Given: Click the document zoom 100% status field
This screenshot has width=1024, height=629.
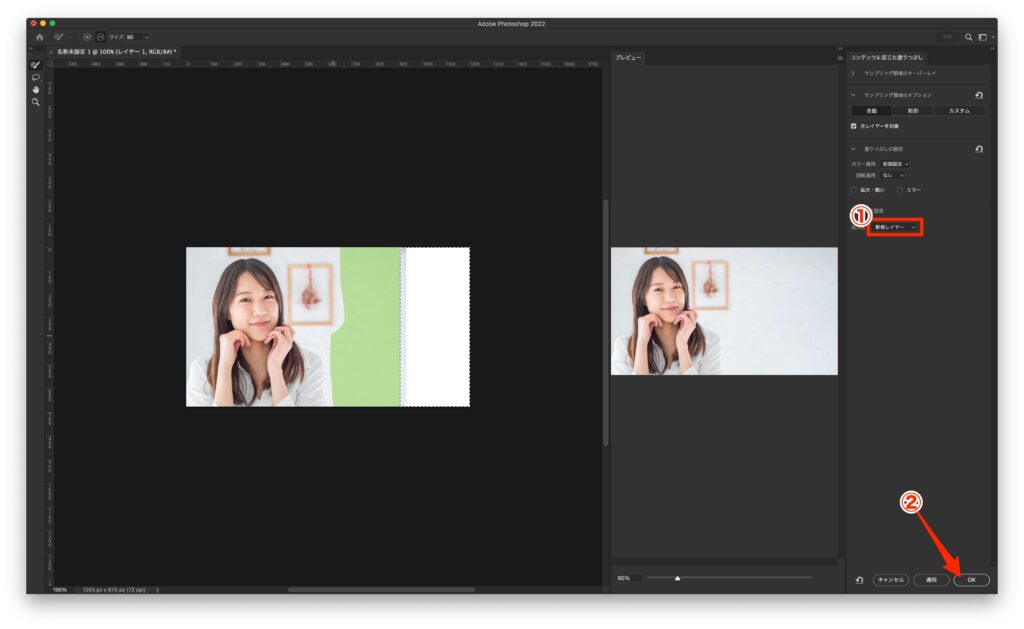Looking at the screenshot, I should click(60, 590).
